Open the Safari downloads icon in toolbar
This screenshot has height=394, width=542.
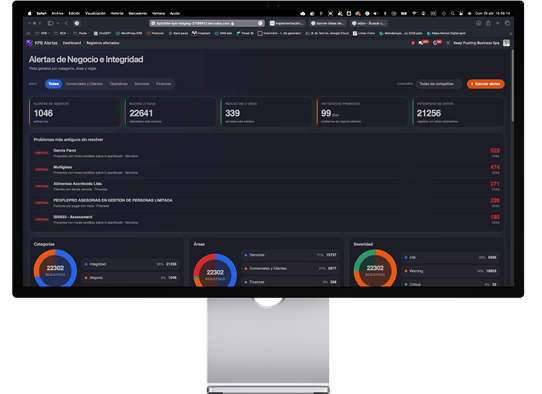pos(478,23)
